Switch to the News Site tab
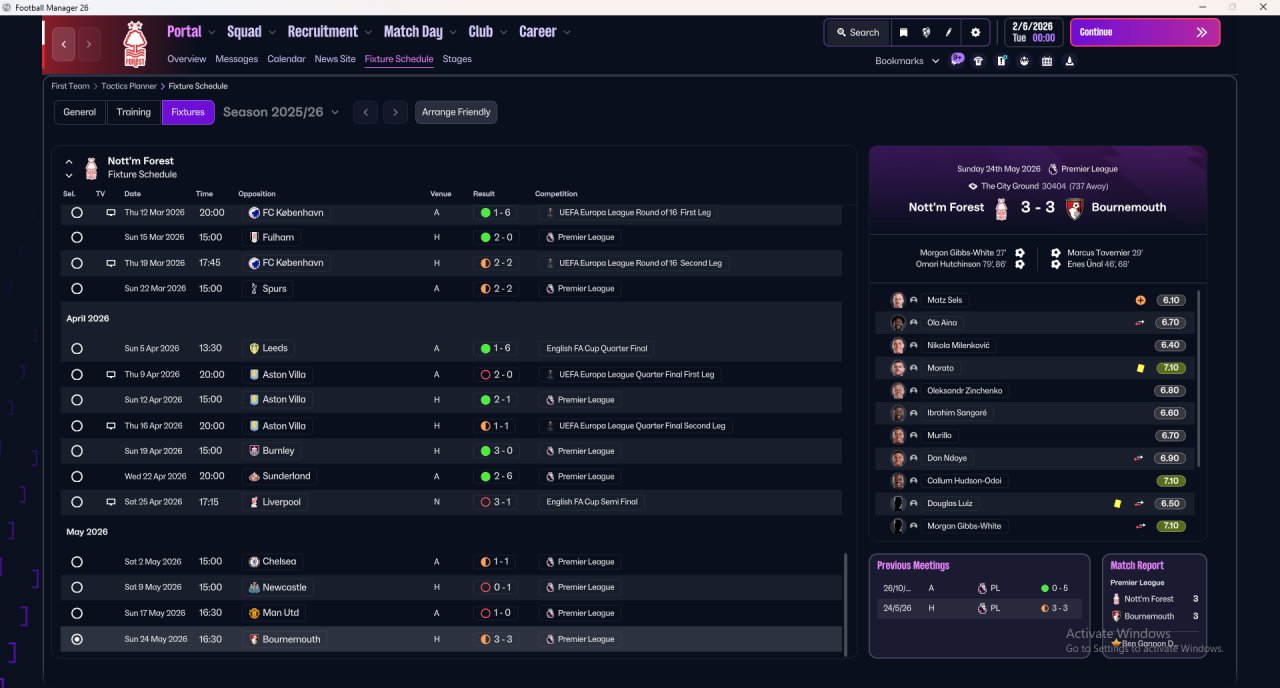The image size is (1280, 688). click(335, 59)
